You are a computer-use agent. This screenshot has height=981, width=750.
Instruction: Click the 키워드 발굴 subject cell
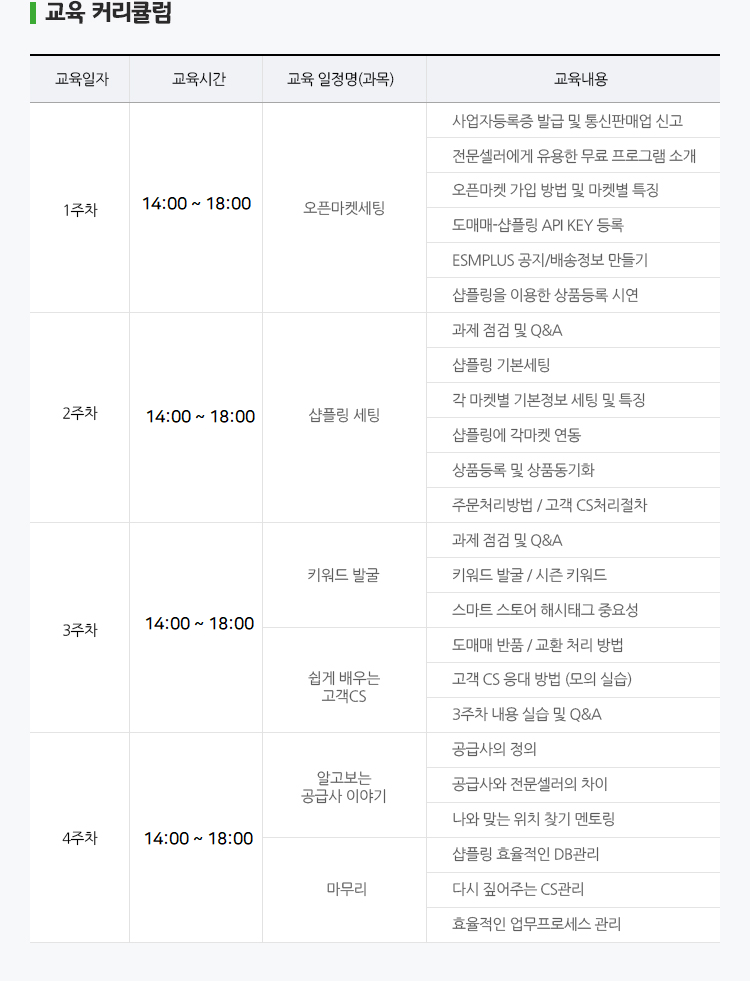(x=344, y=575)
